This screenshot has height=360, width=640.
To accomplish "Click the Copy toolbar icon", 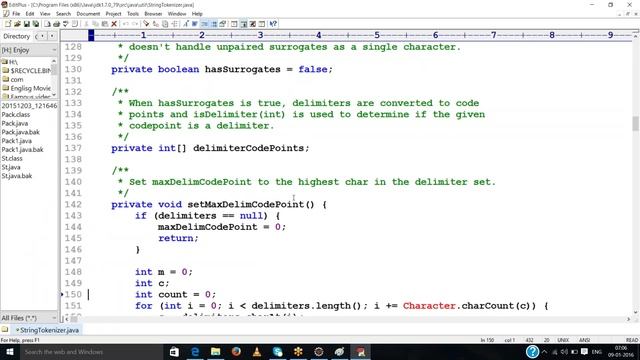I will pos(95,24).
